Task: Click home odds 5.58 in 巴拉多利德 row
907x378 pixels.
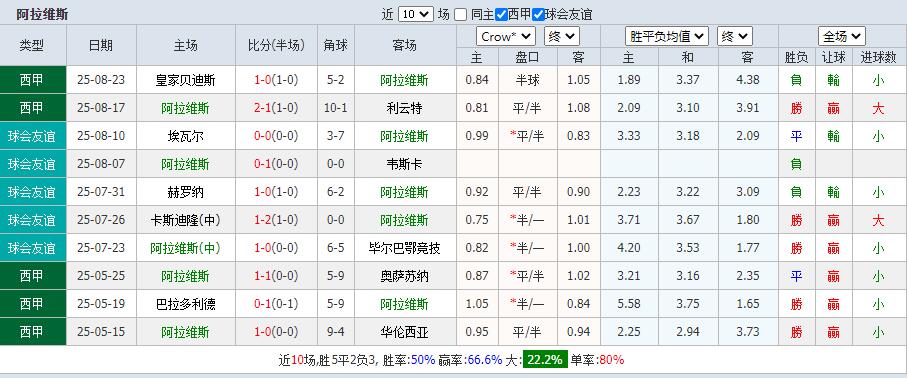Action: 629,304
